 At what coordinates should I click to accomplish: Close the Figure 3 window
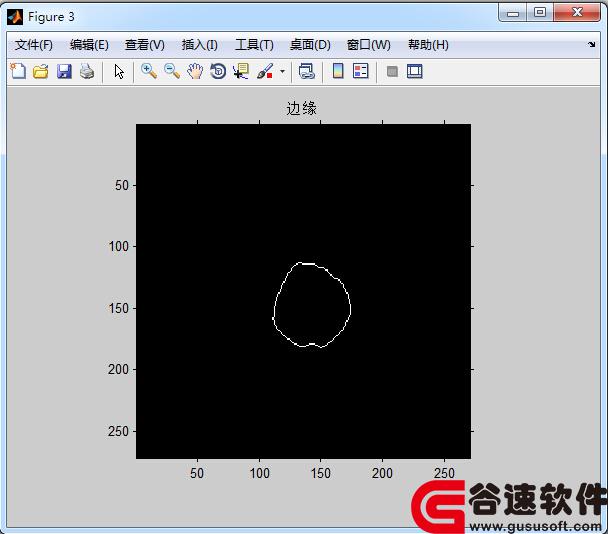tap(577, 12)
